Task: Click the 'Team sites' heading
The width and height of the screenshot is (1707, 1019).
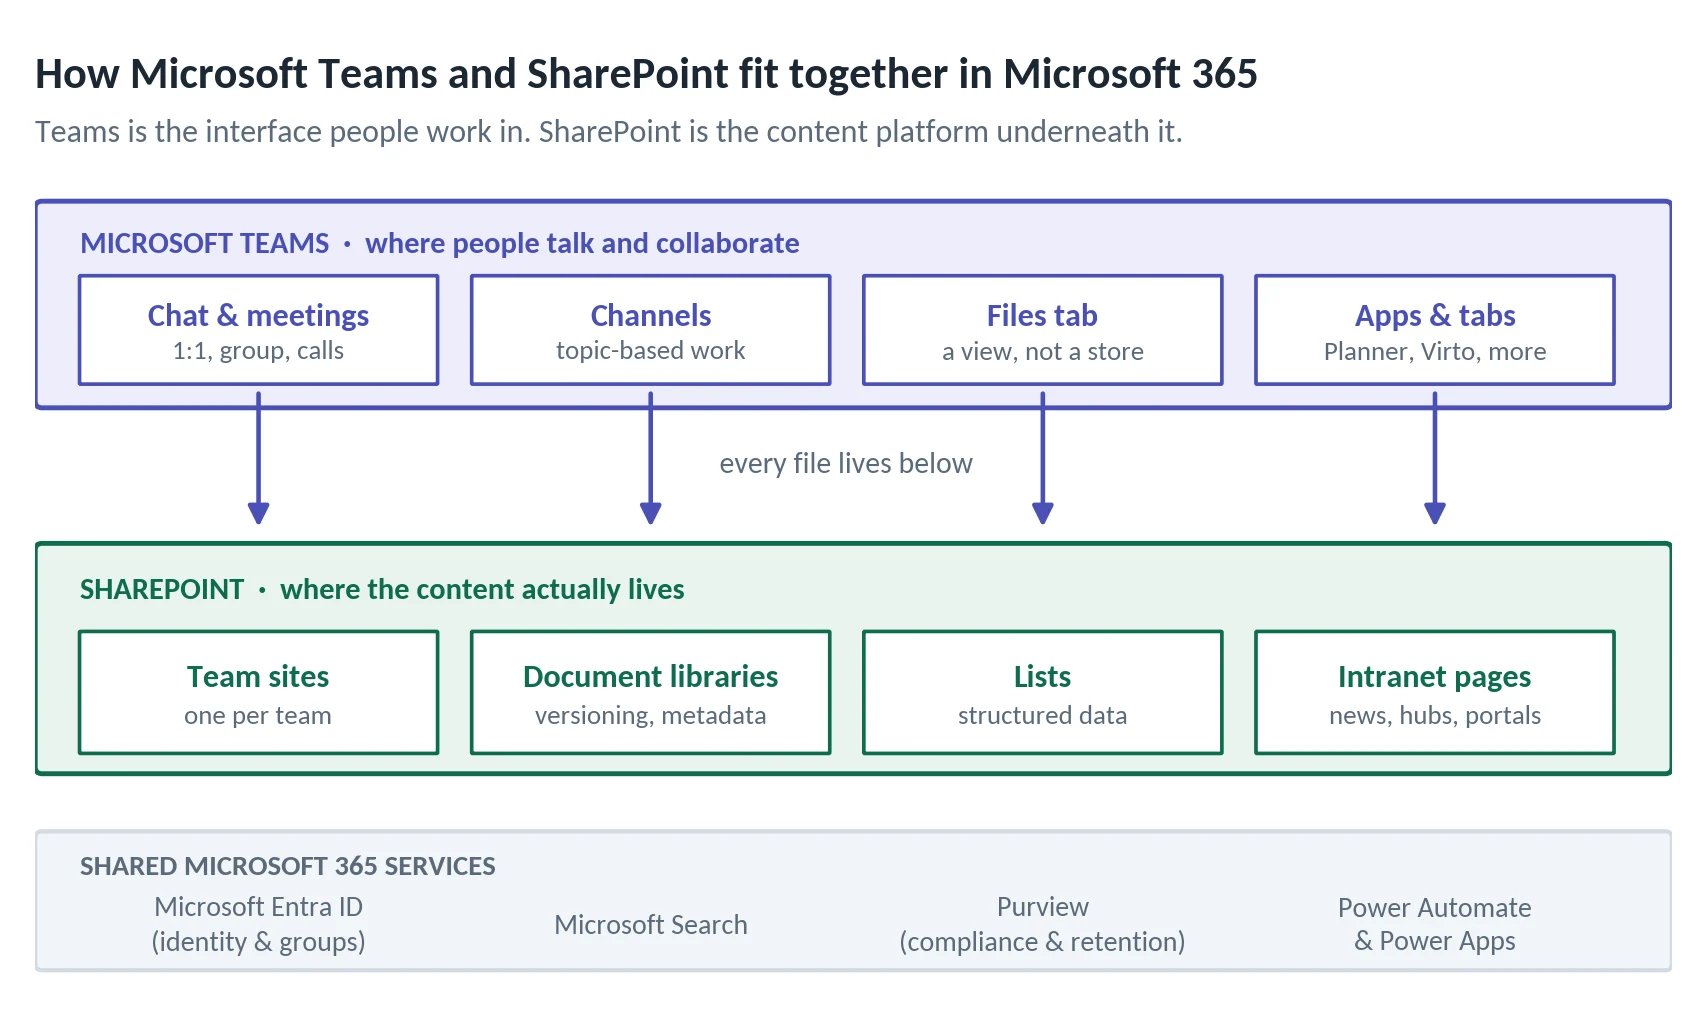Action: click(x=258, y=677)
